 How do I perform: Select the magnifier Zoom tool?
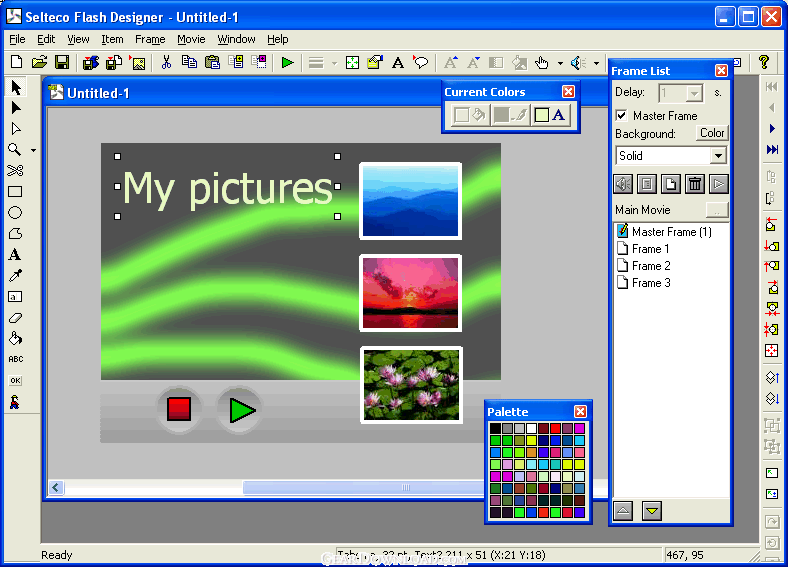point(15,150)
